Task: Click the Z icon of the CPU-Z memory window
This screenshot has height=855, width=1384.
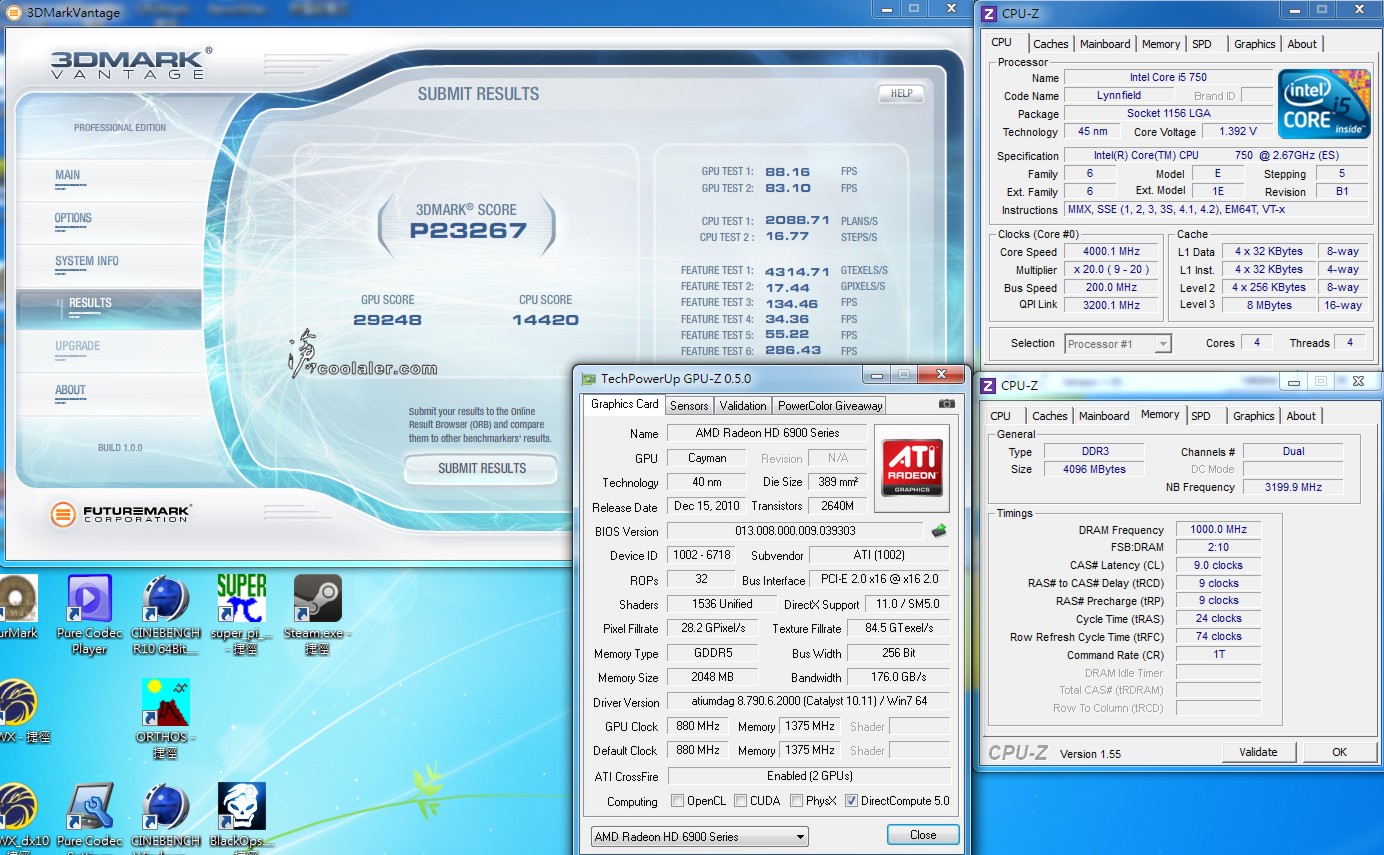Action: (988, 385)
